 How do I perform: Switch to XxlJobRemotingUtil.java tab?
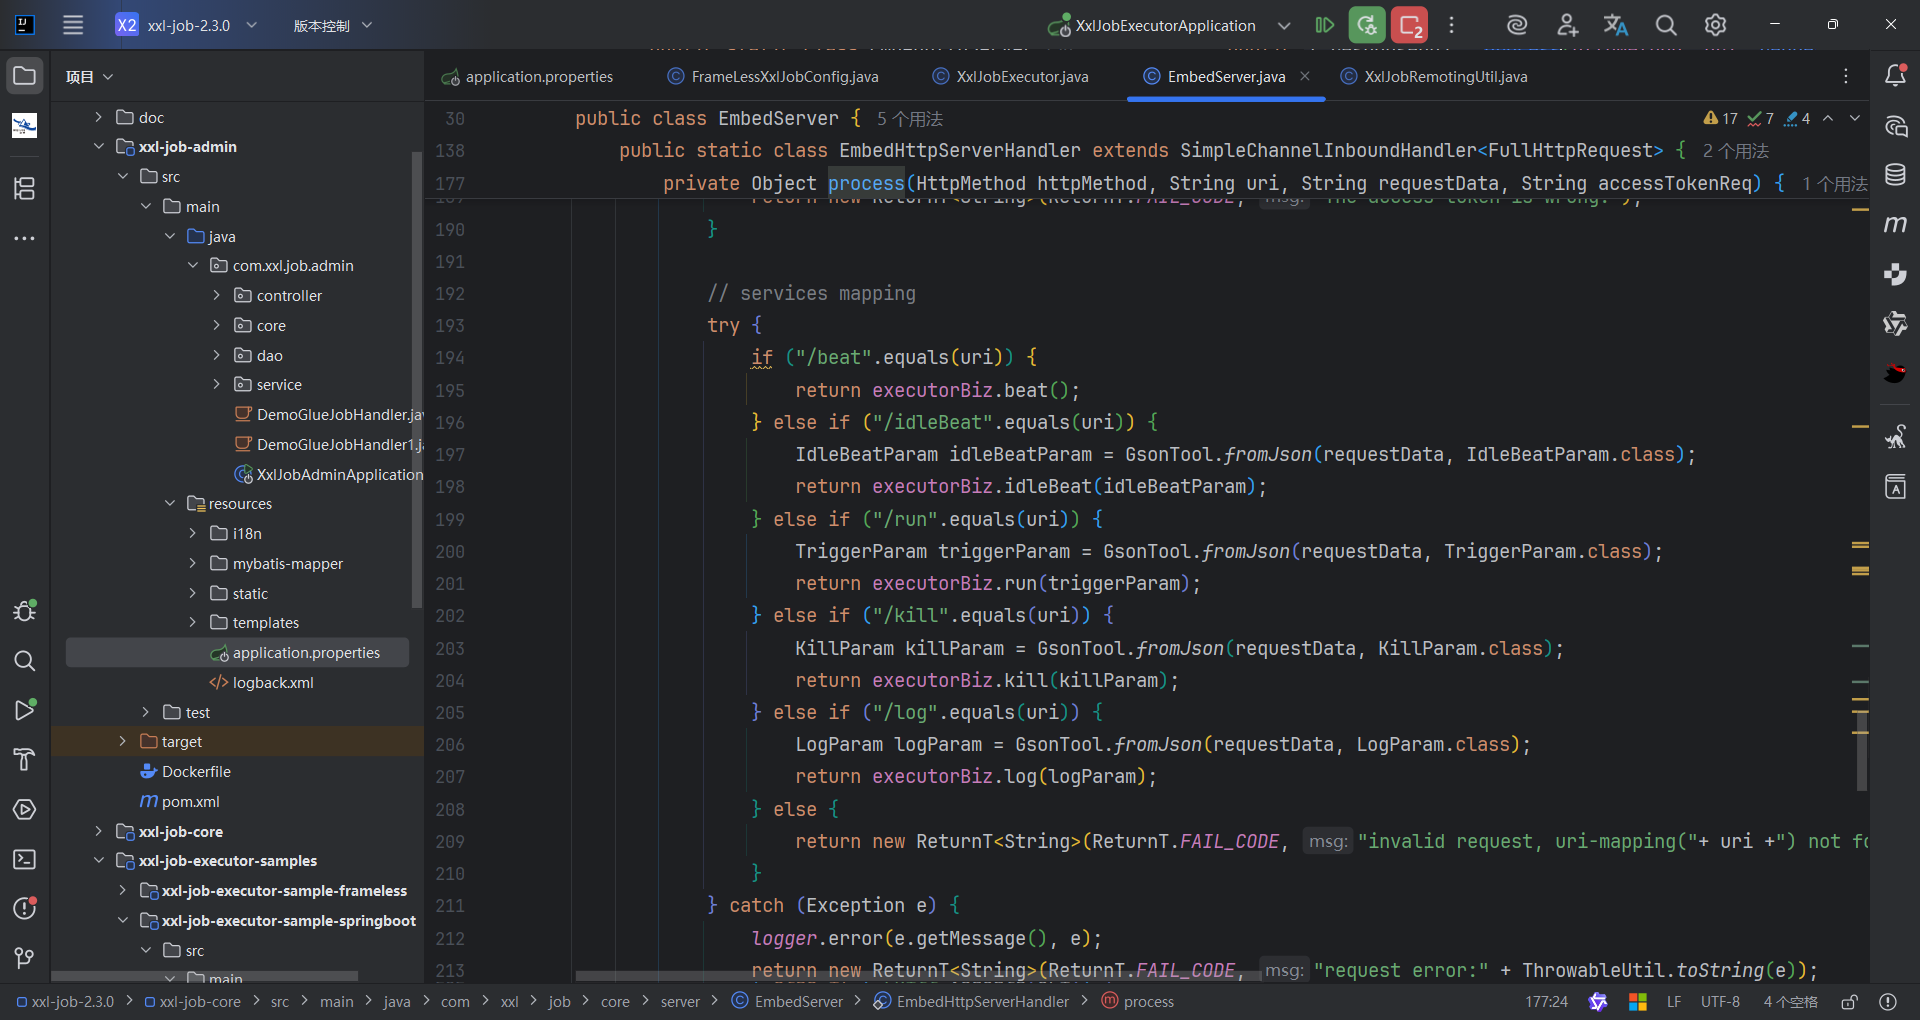point(1434,77)
